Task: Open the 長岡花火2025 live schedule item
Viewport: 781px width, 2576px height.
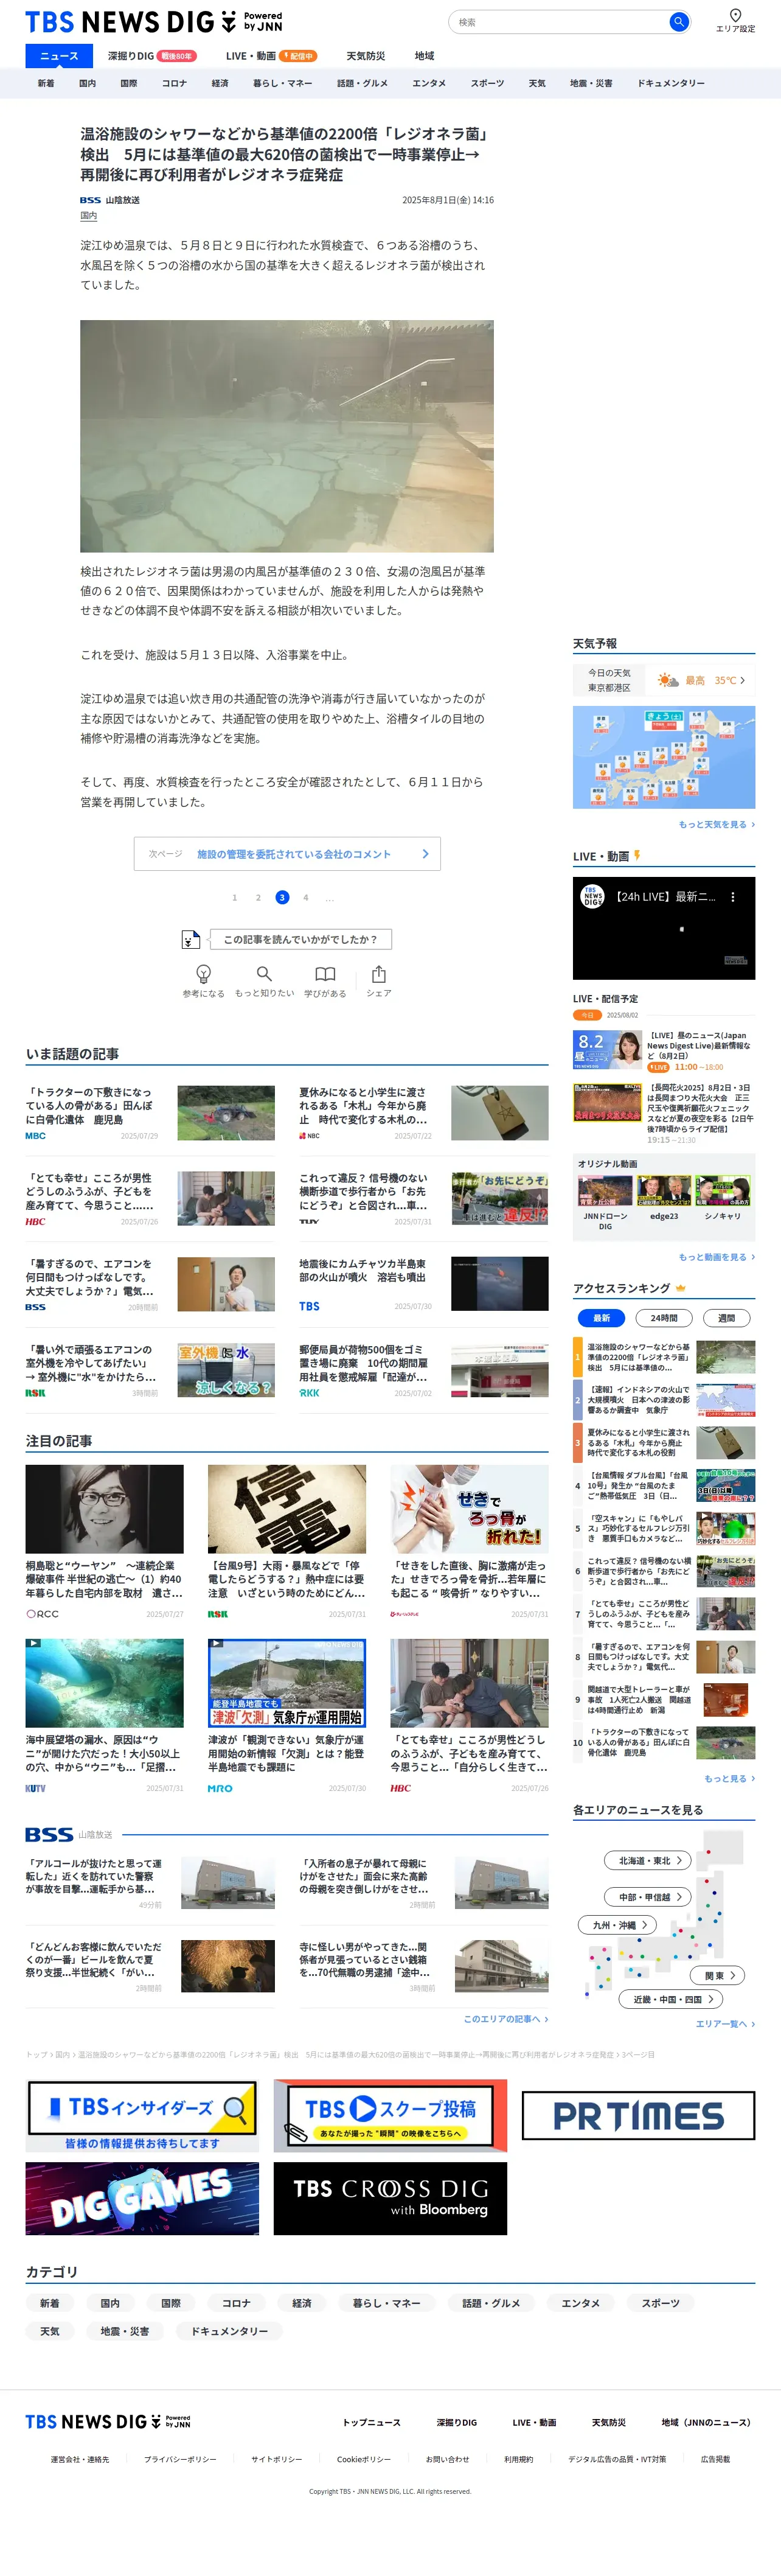Action: tap(664, 1113)
